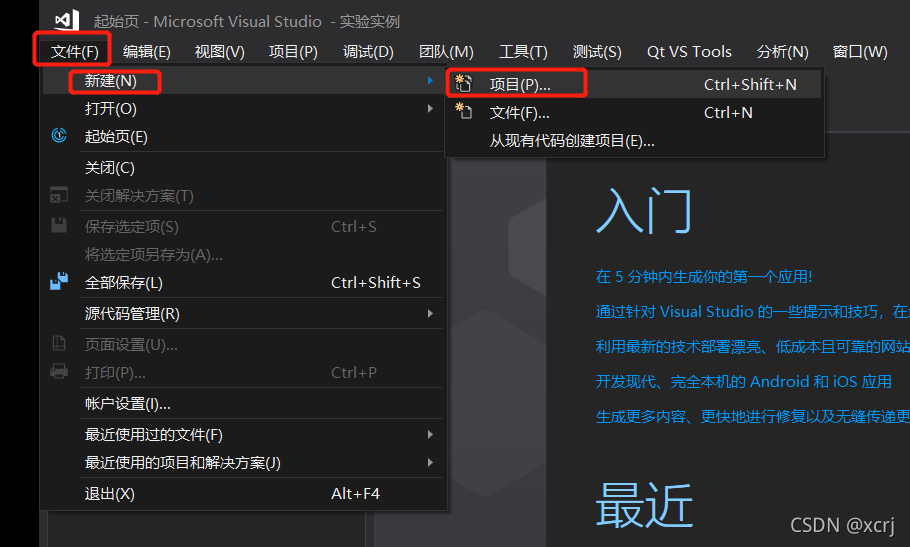The width and height of the screenshot is (910, 547).
Task: Open the 分析(N) menu
Action: pyautogui.click(x=782, y=52)
